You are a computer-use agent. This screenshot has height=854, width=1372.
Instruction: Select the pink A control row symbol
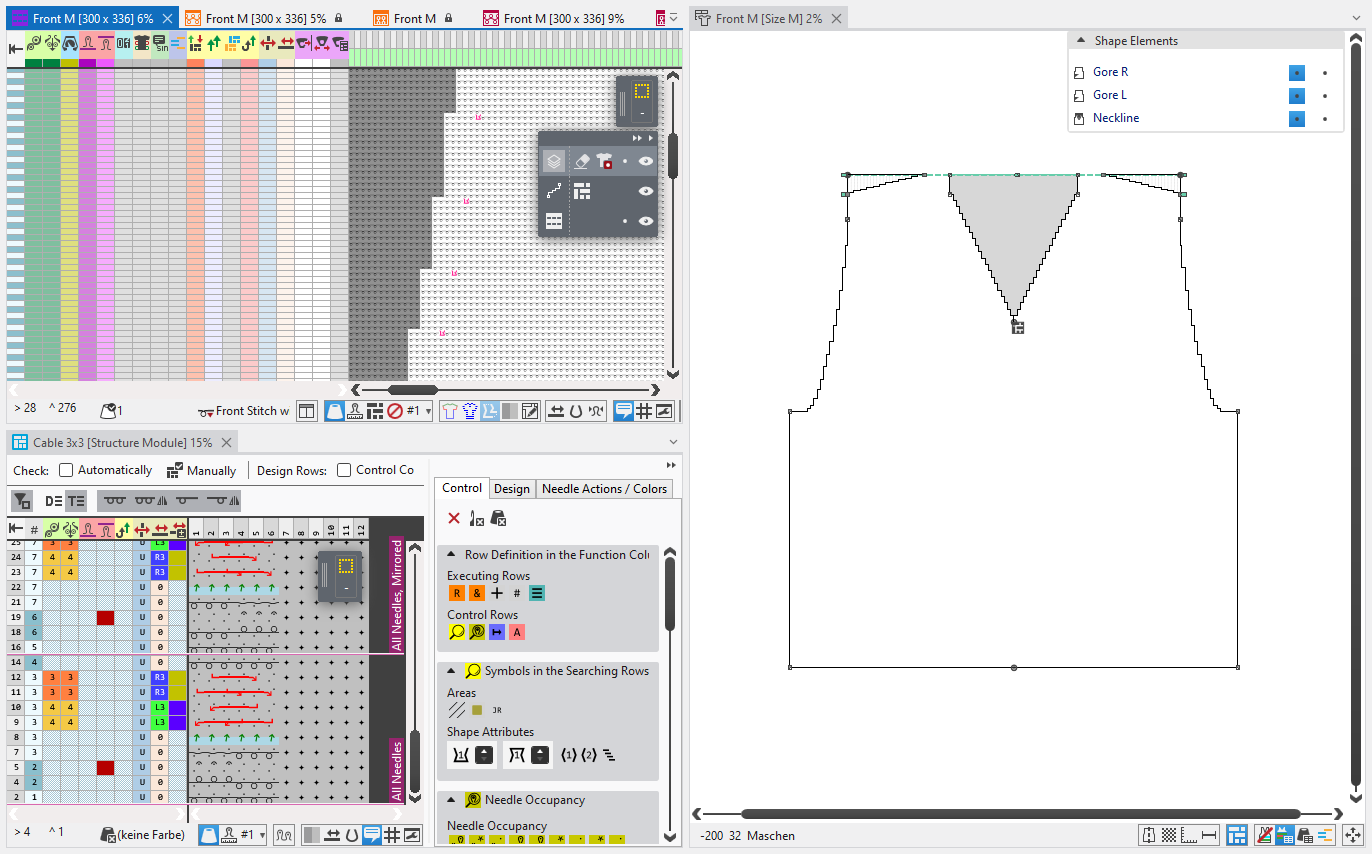(517, 632)
